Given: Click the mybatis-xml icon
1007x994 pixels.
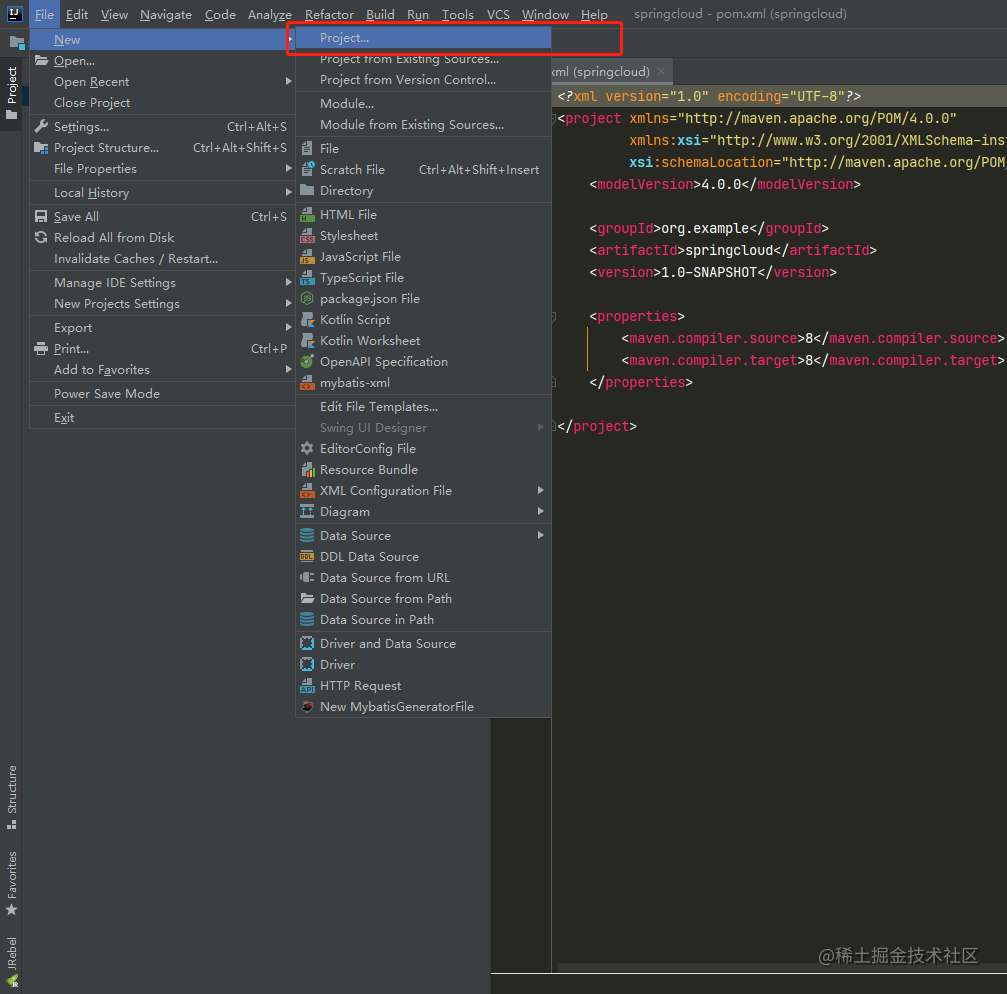Looking at the screenshot, I should pos(308,383).
